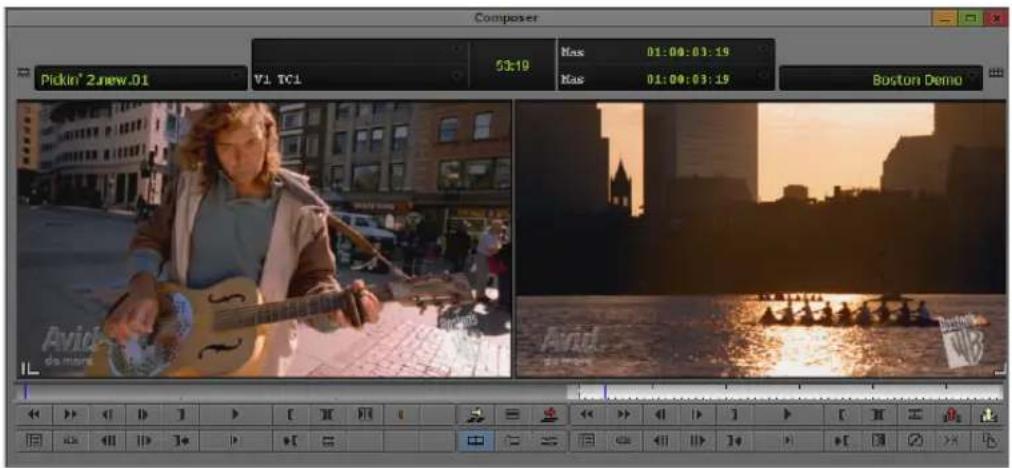The height and width of the screenshot is (468, 1012).
Task: Set Mark OUT in source monitor
Action: point(181,414)
